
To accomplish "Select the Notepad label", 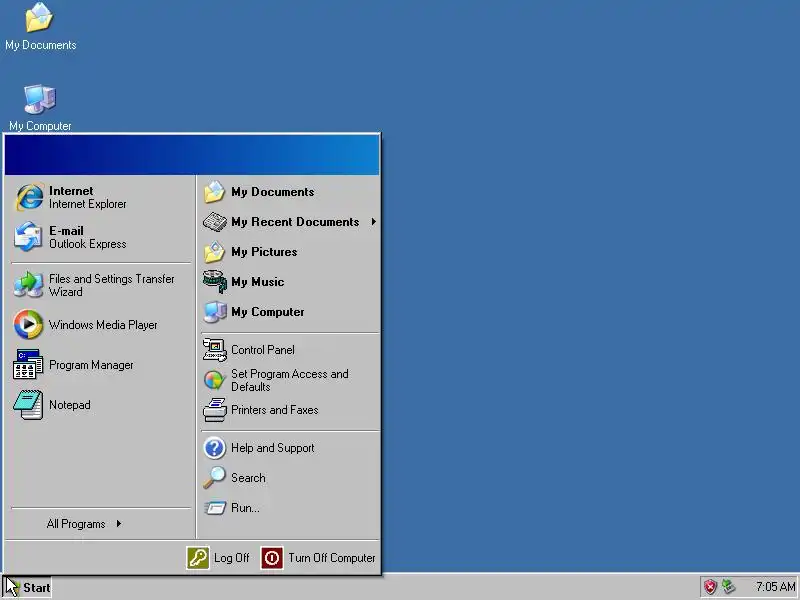I will (70, 405).
